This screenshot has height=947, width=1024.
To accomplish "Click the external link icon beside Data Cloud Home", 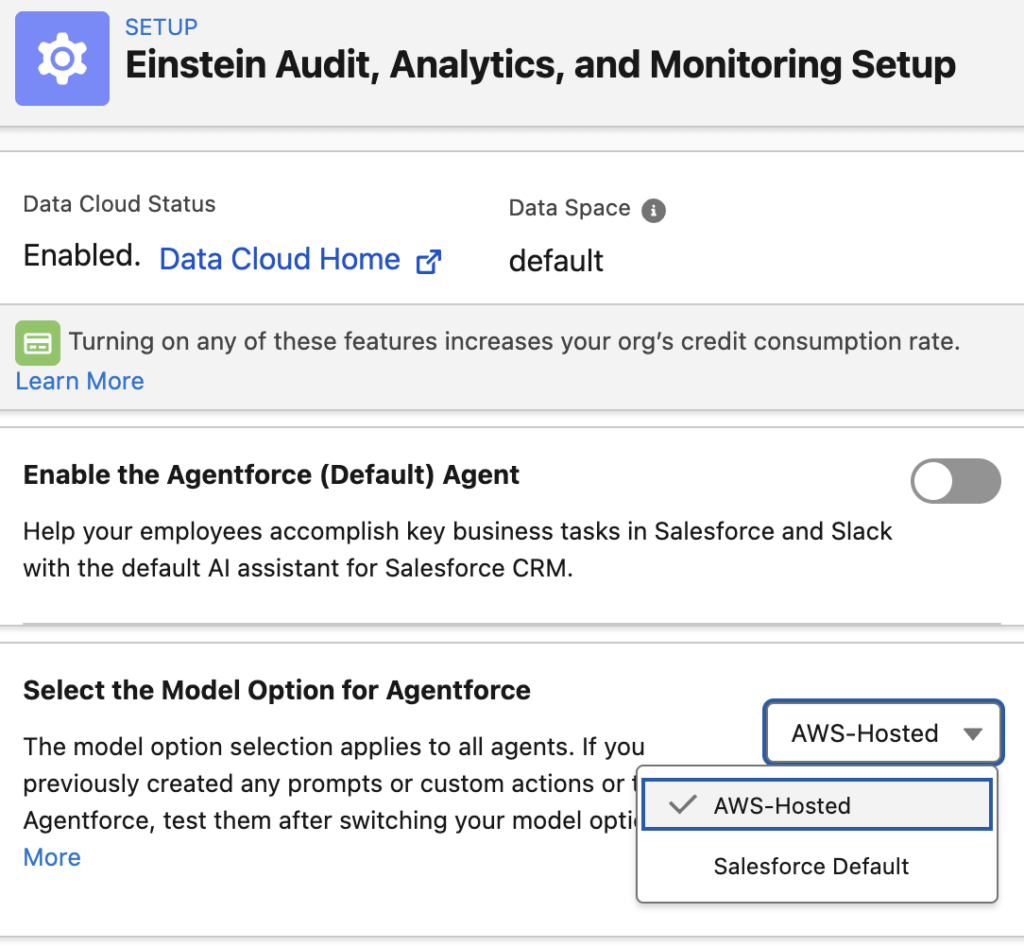I will coord(428,261).
